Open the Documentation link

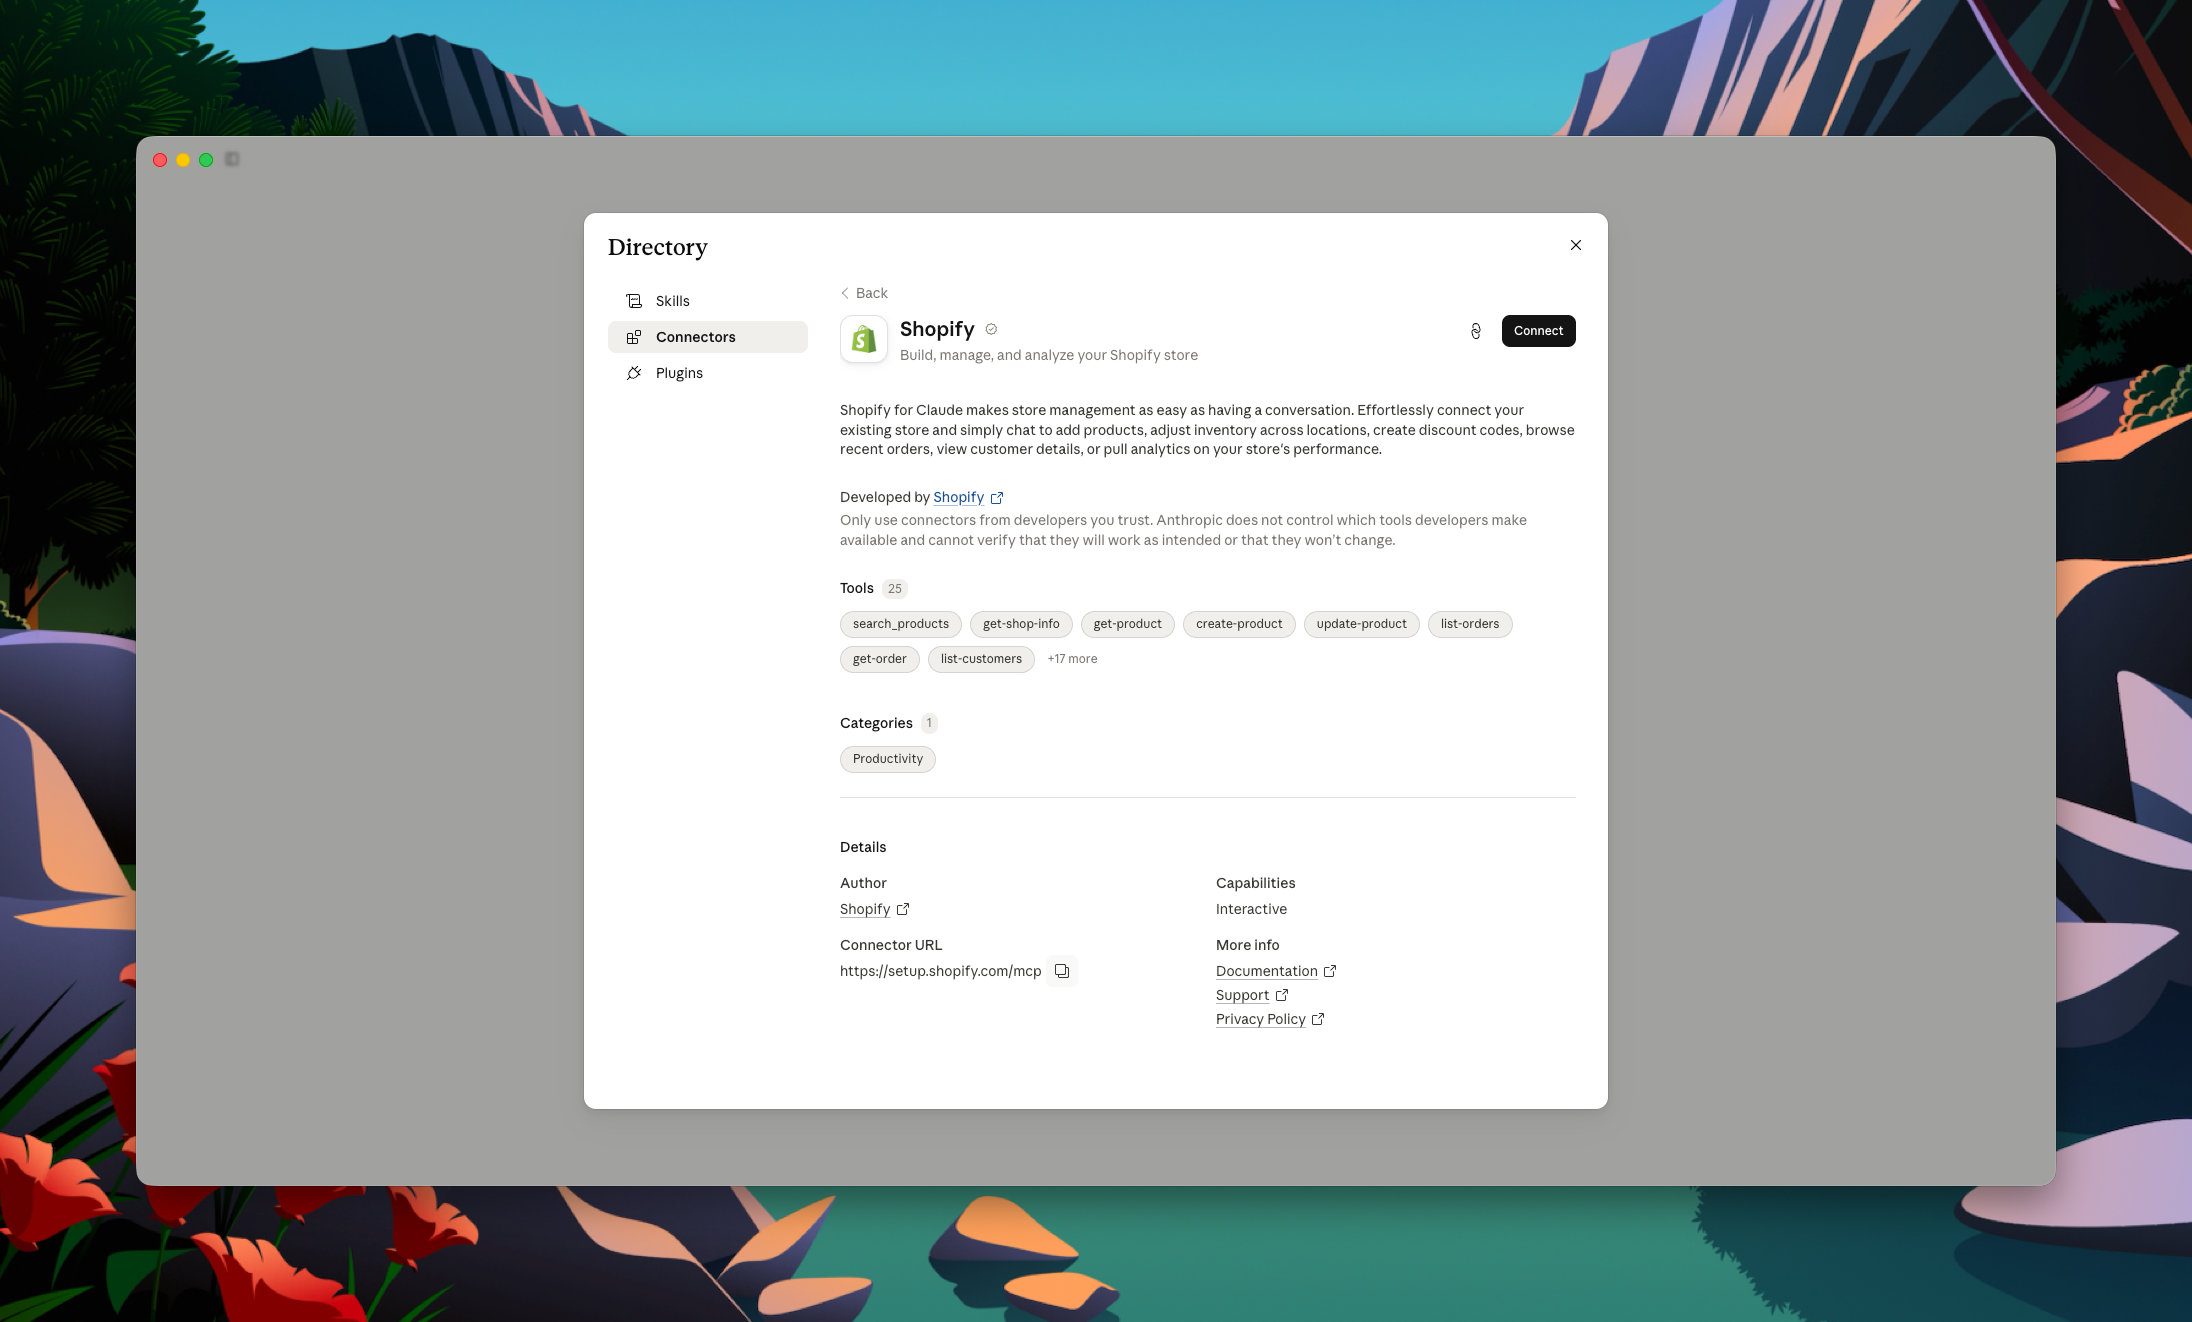point(1266,971)
